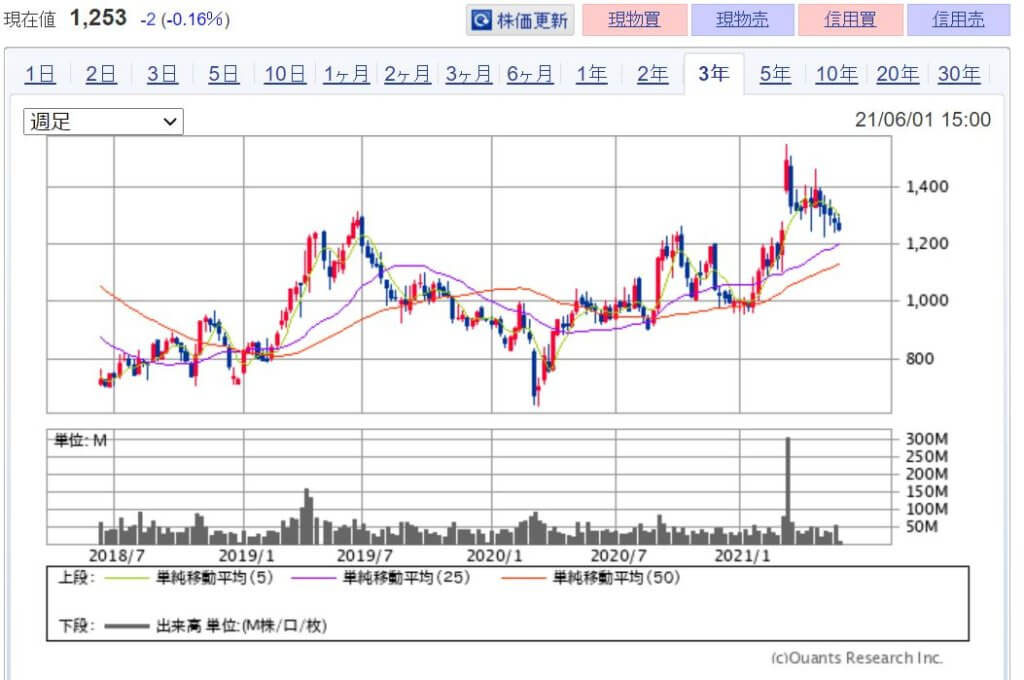Select the active 3年 tab
1024x680 pixels.
tap(714, 74)
